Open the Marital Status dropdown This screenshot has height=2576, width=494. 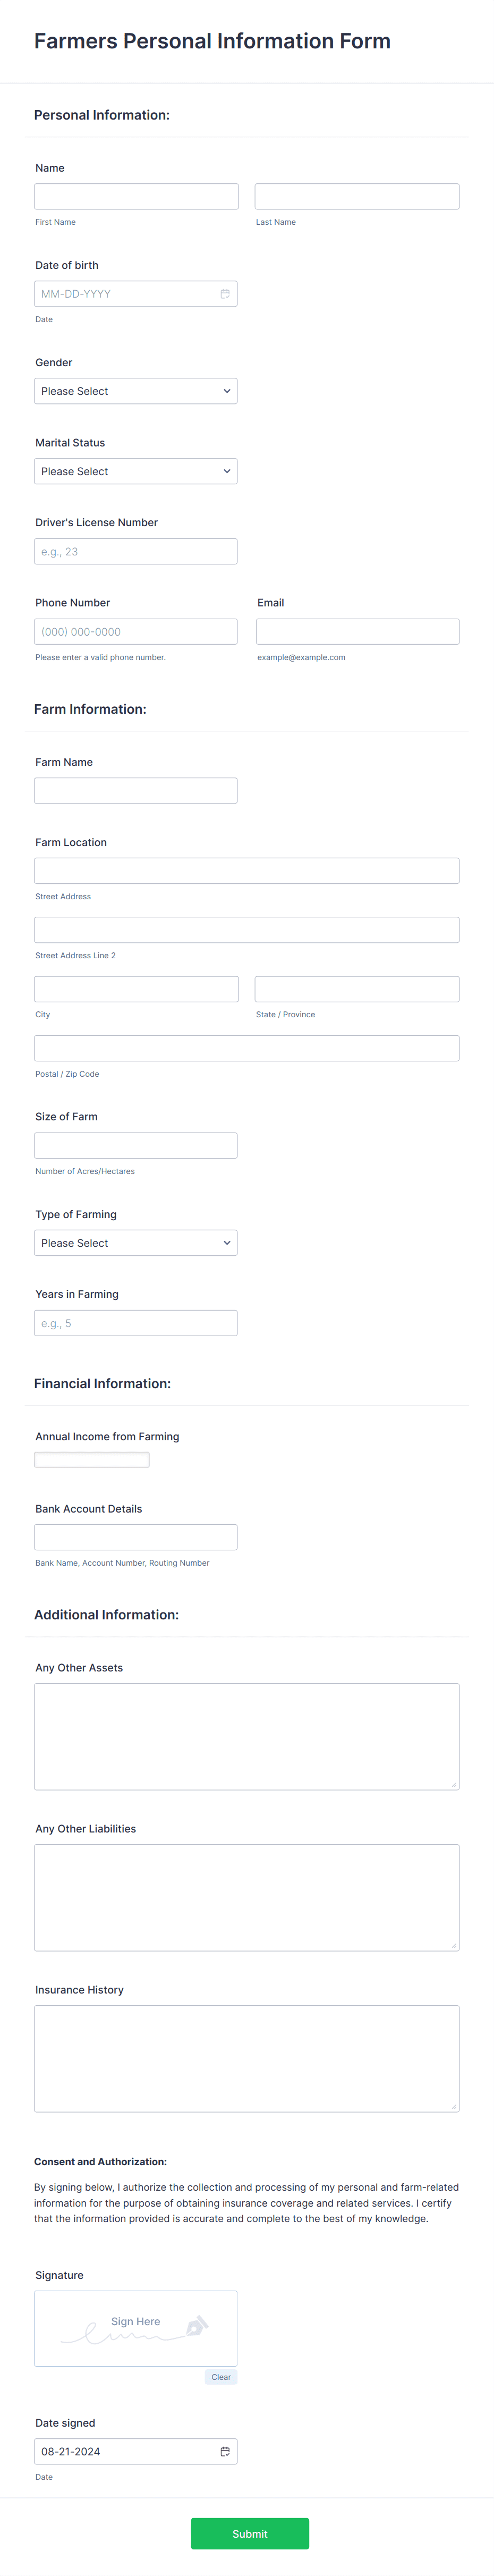click(x=136, y=471)
